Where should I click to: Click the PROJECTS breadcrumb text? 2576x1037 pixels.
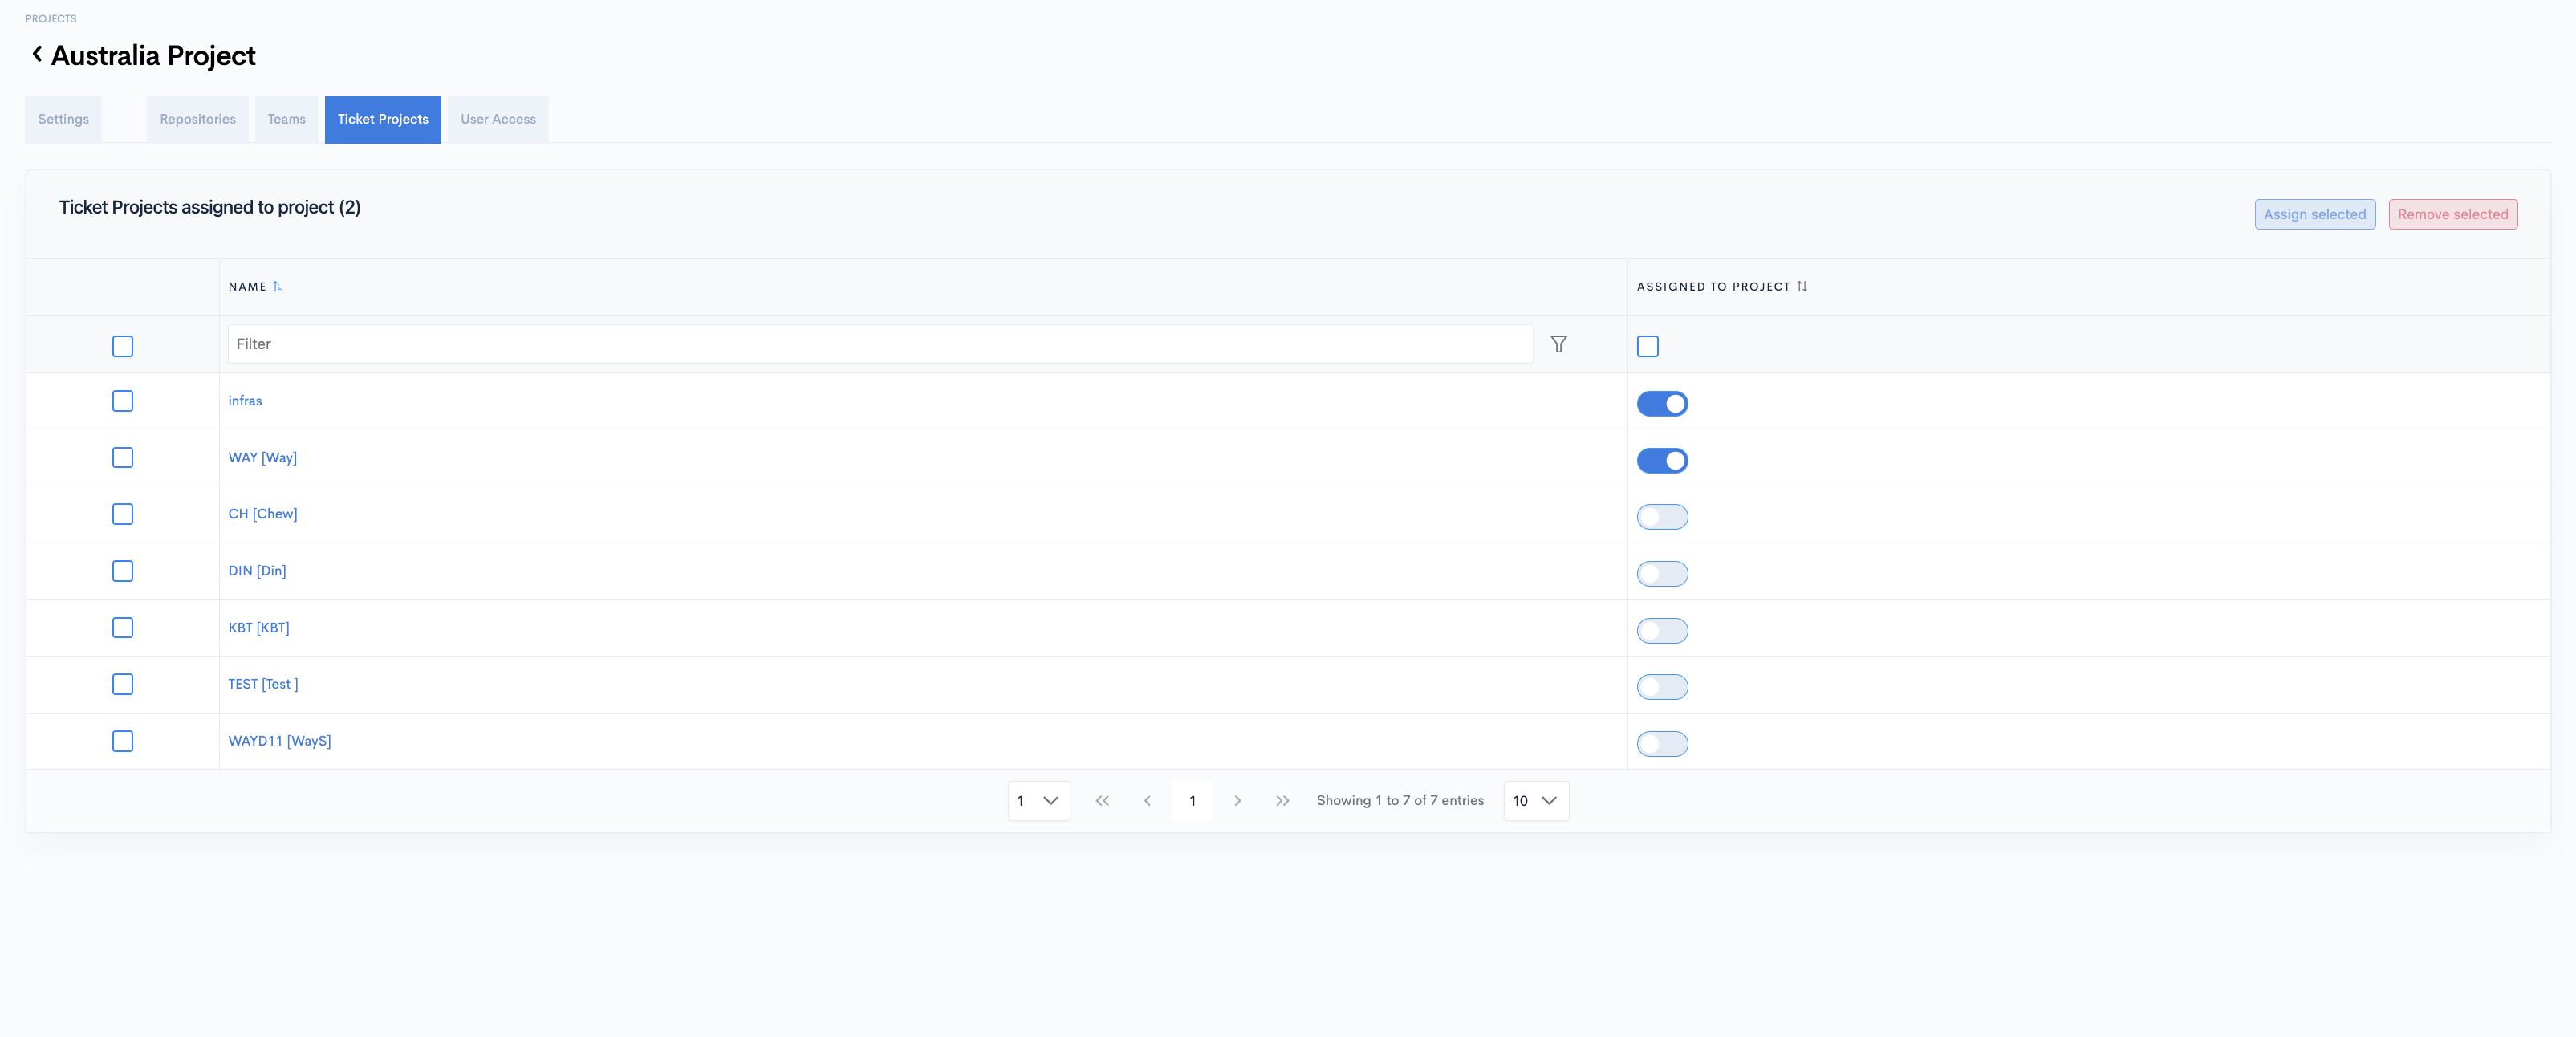tap(51, 19)
